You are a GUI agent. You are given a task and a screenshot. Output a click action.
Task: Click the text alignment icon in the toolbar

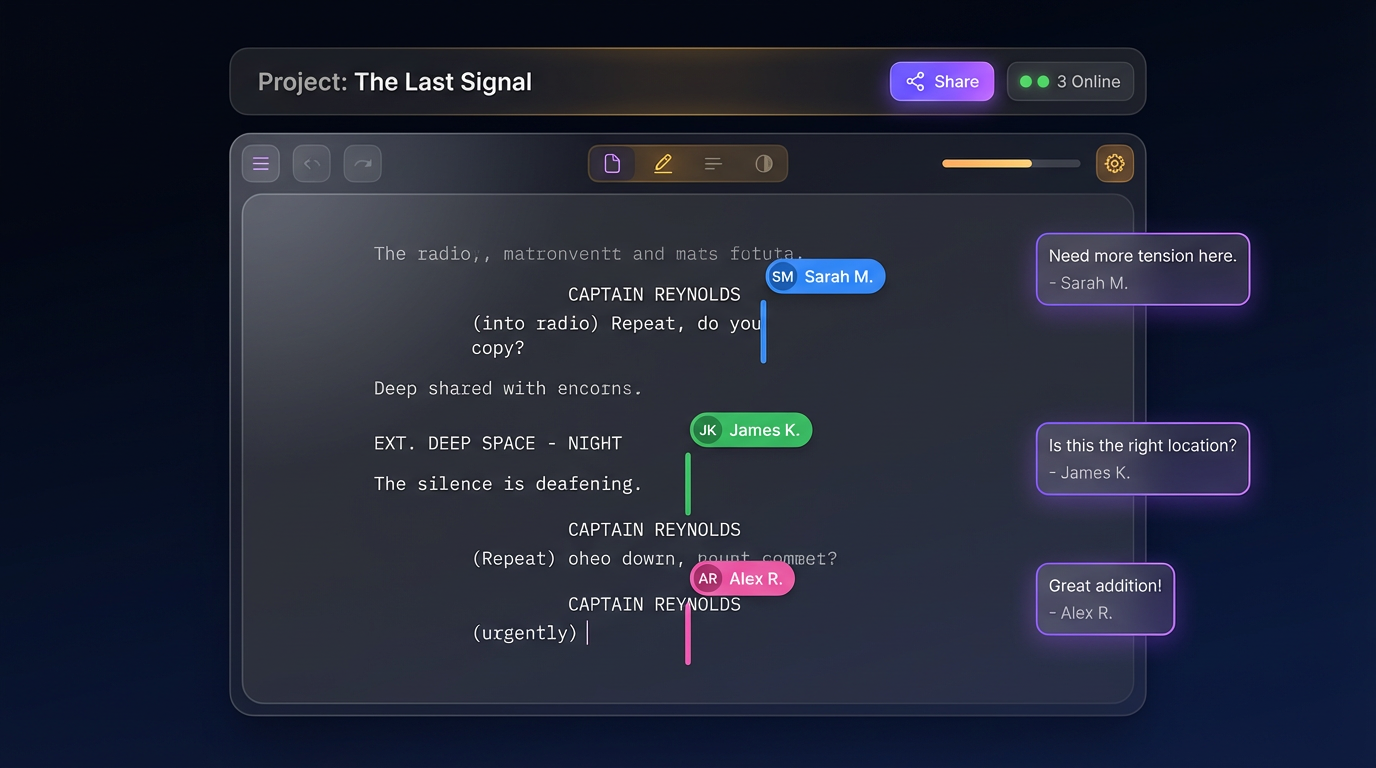tap(713, 163)
